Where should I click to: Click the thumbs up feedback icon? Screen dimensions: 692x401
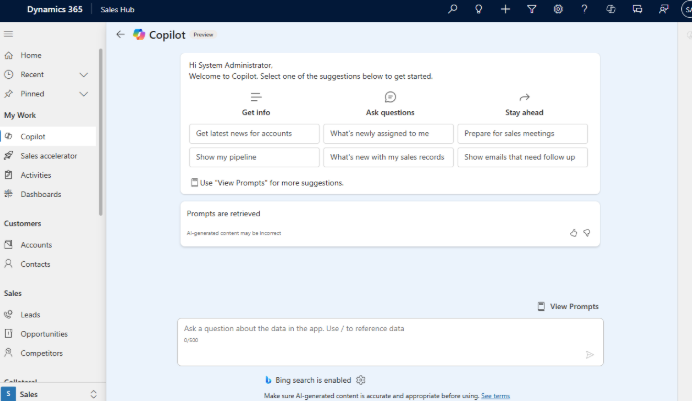[x=573, y=232]
